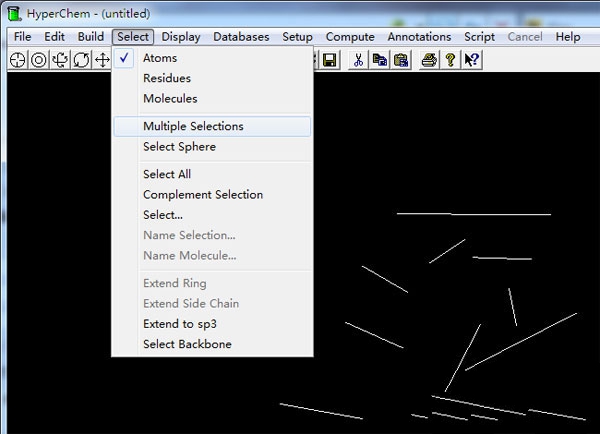
Task: Click the HyperChem beaker app icon
Action: click(x=14, y=13)
